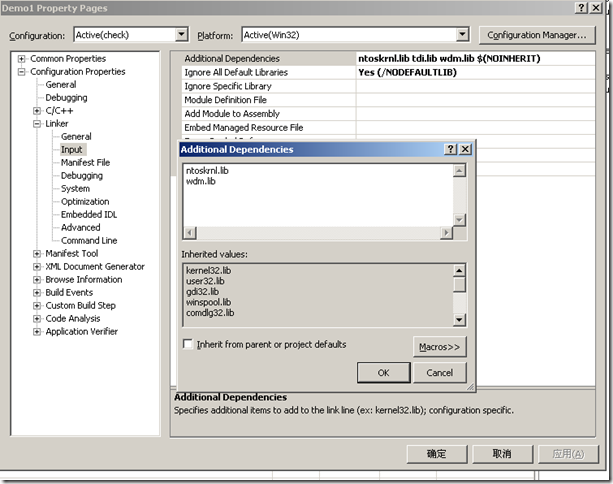Viewport: 613px width, 484px height.
Task: Click the help icon of Demo1 Property Pages
Action: 581,8
